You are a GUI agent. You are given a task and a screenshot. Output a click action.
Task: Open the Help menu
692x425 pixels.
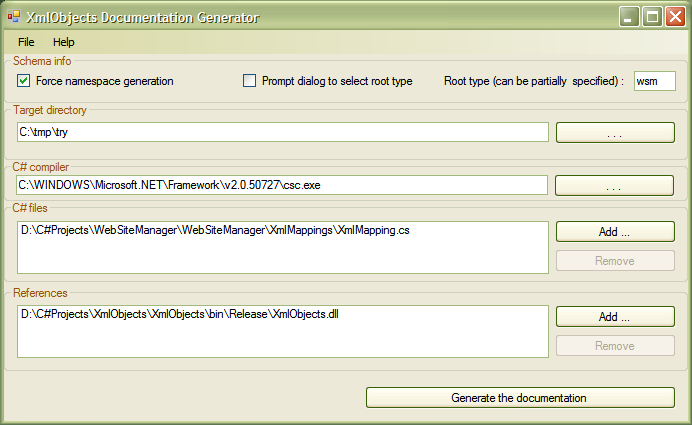click(x=64, y=42)
